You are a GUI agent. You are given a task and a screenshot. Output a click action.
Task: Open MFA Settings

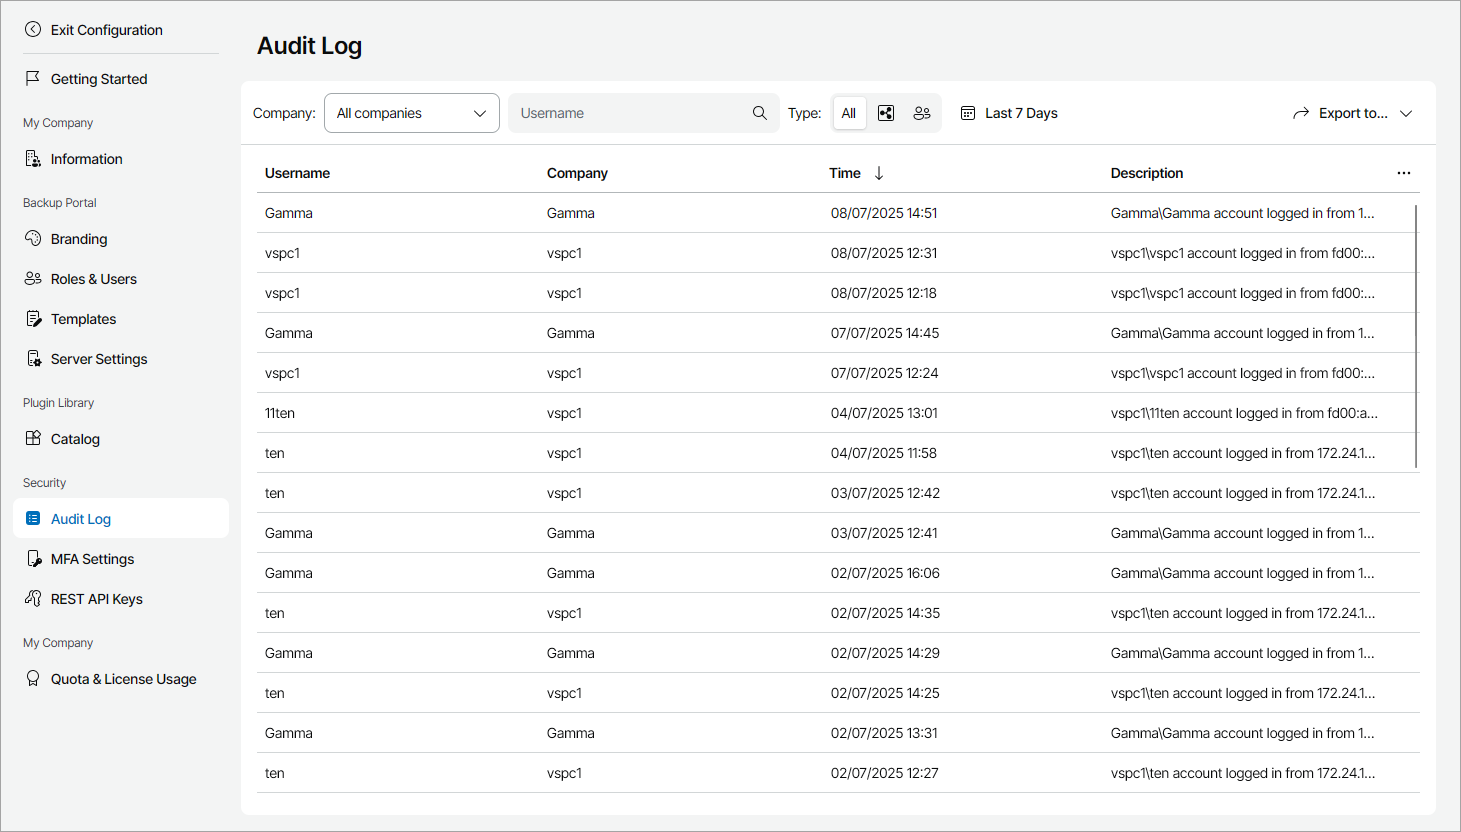(x=90, y=558)
